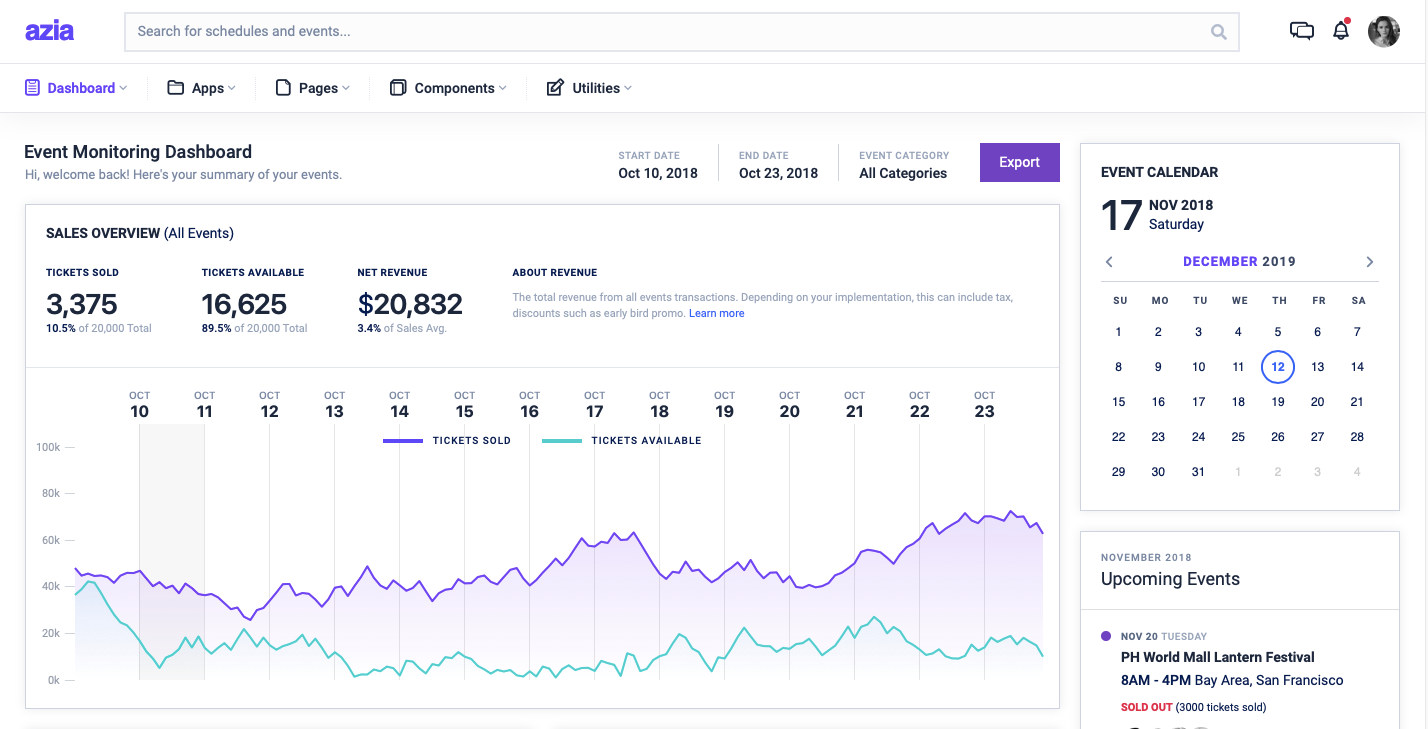Expand the Apps chevron
Viewport: 1428px width, 729px height.
231,88
